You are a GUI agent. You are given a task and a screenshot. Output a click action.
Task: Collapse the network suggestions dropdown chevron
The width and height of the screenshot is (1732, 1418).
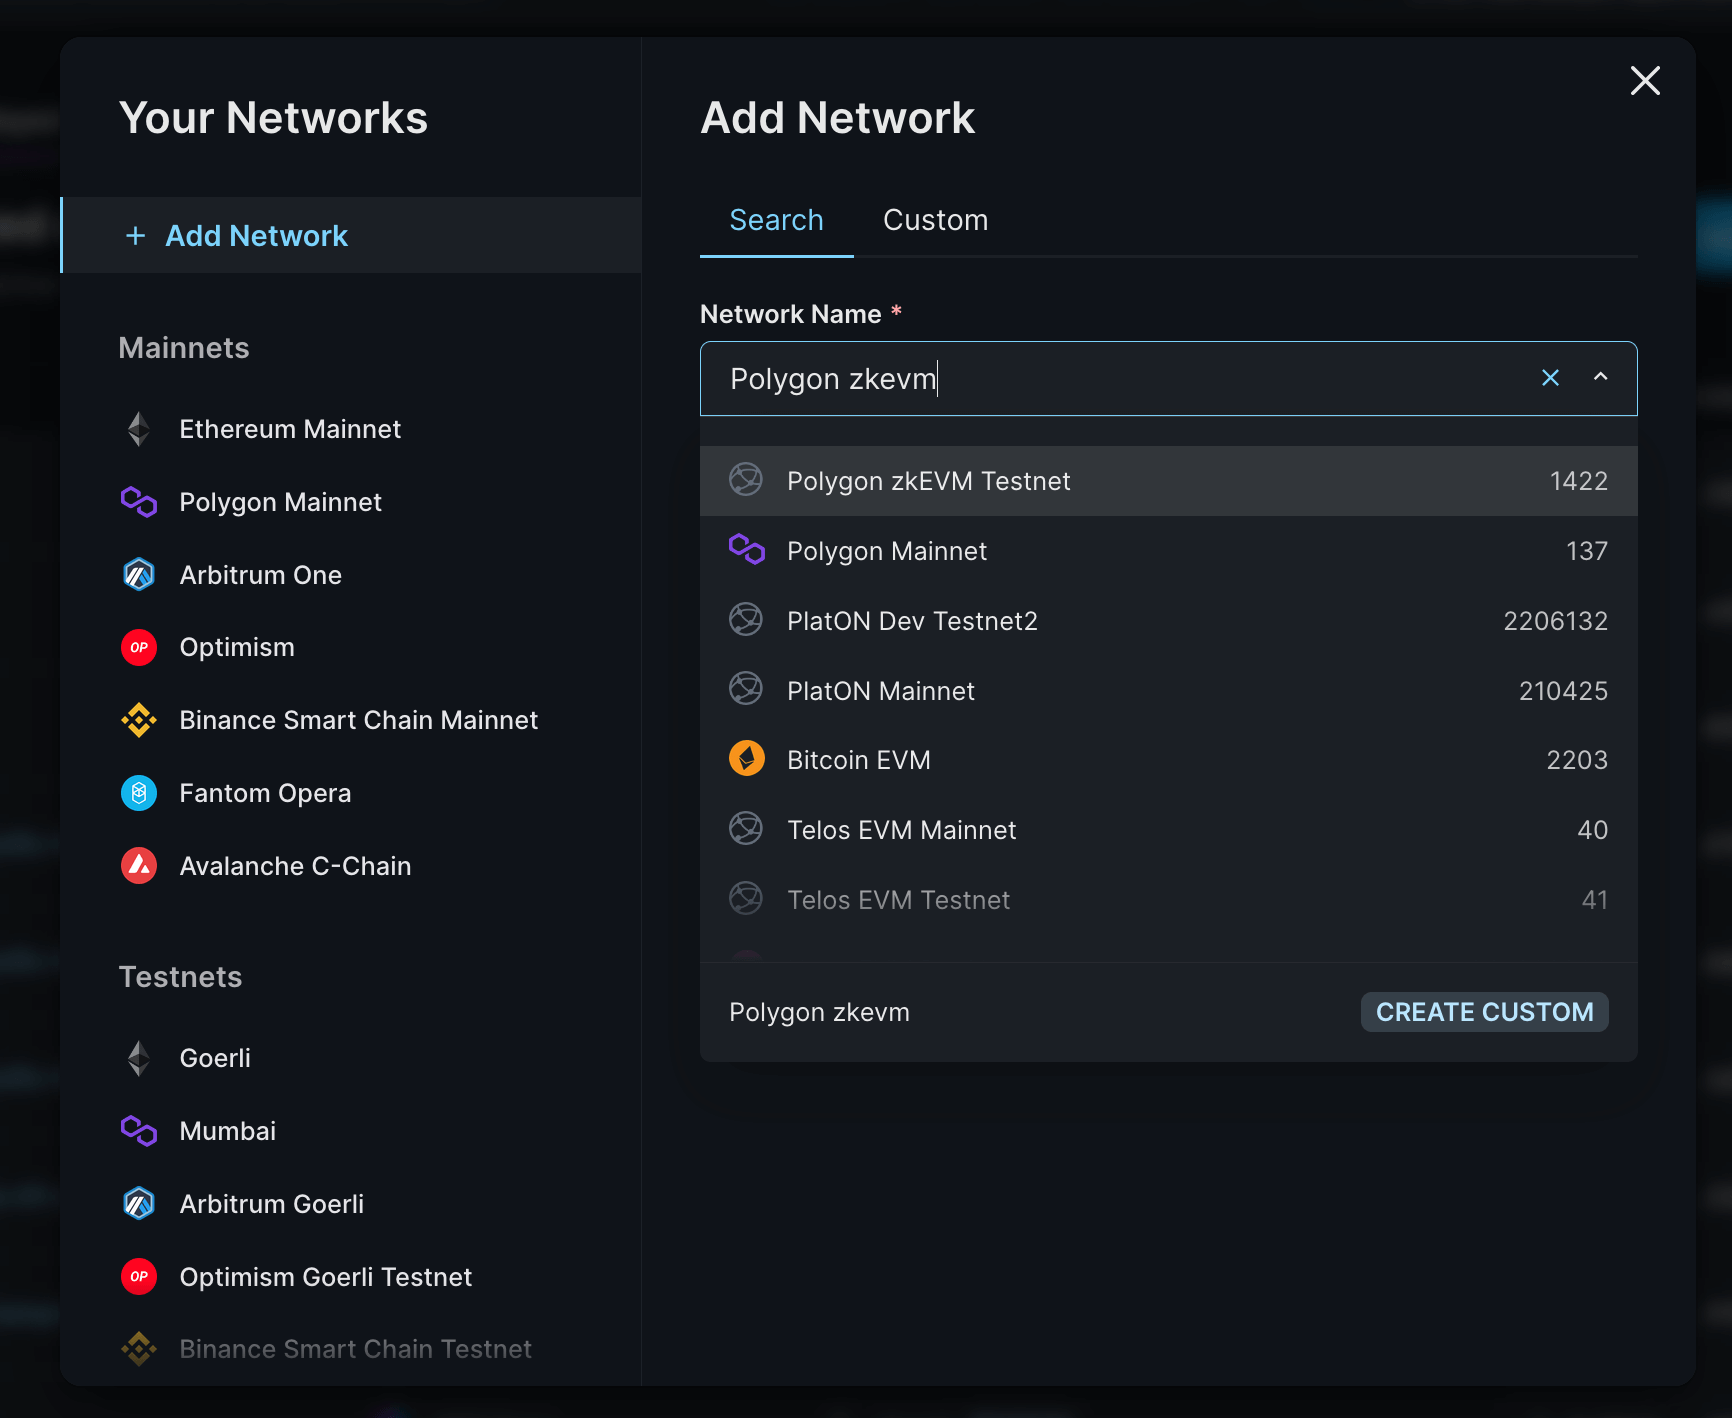[1601, 378]
